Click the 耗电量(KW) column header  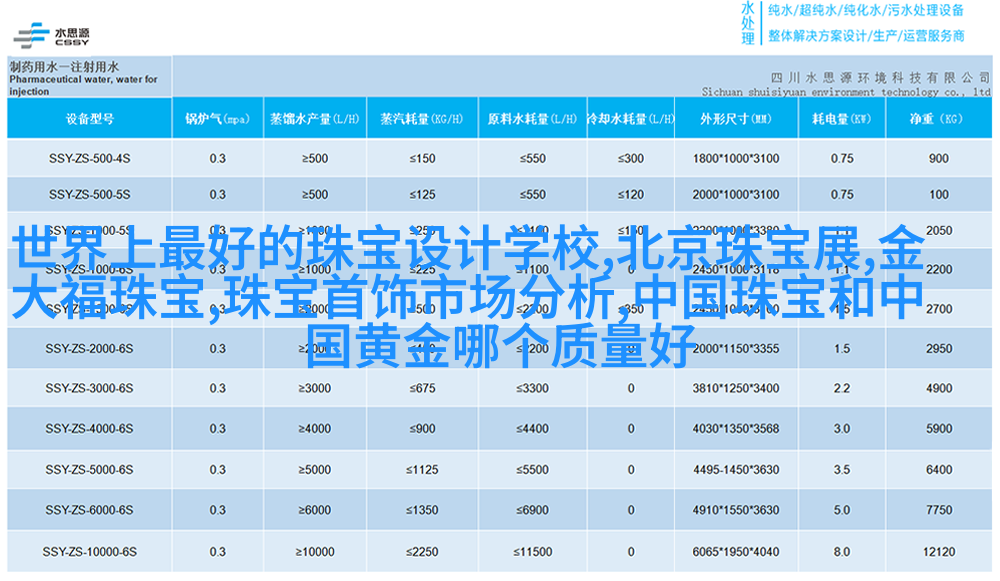click(841, 119)
